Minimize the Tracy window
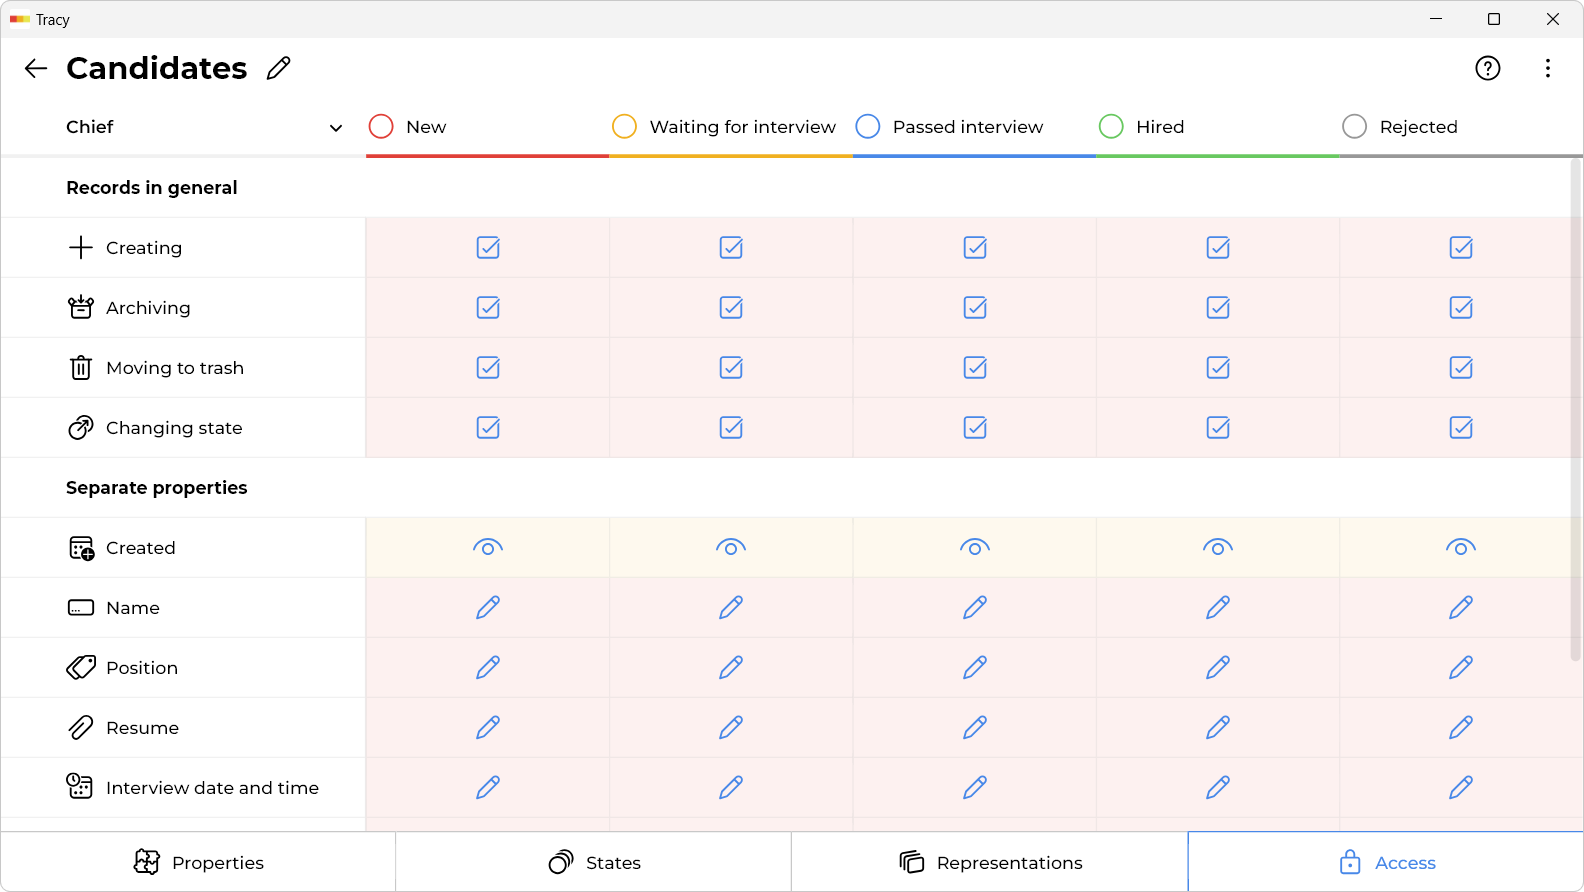The image size is (1584, 892). pyautogui.click(x=1436, y=19)
